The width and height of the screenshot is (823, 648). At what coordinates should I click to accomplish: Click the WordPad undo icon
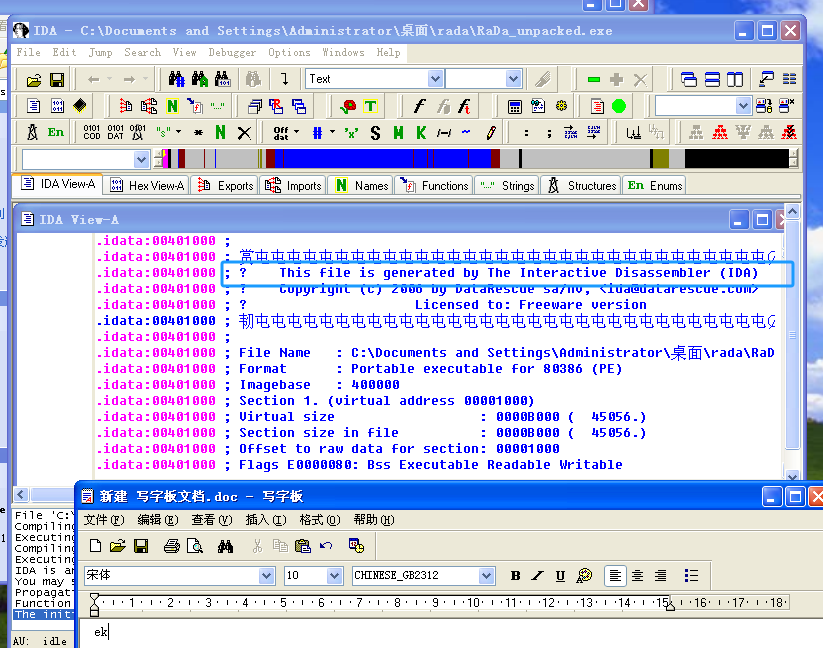click(326, 546)
